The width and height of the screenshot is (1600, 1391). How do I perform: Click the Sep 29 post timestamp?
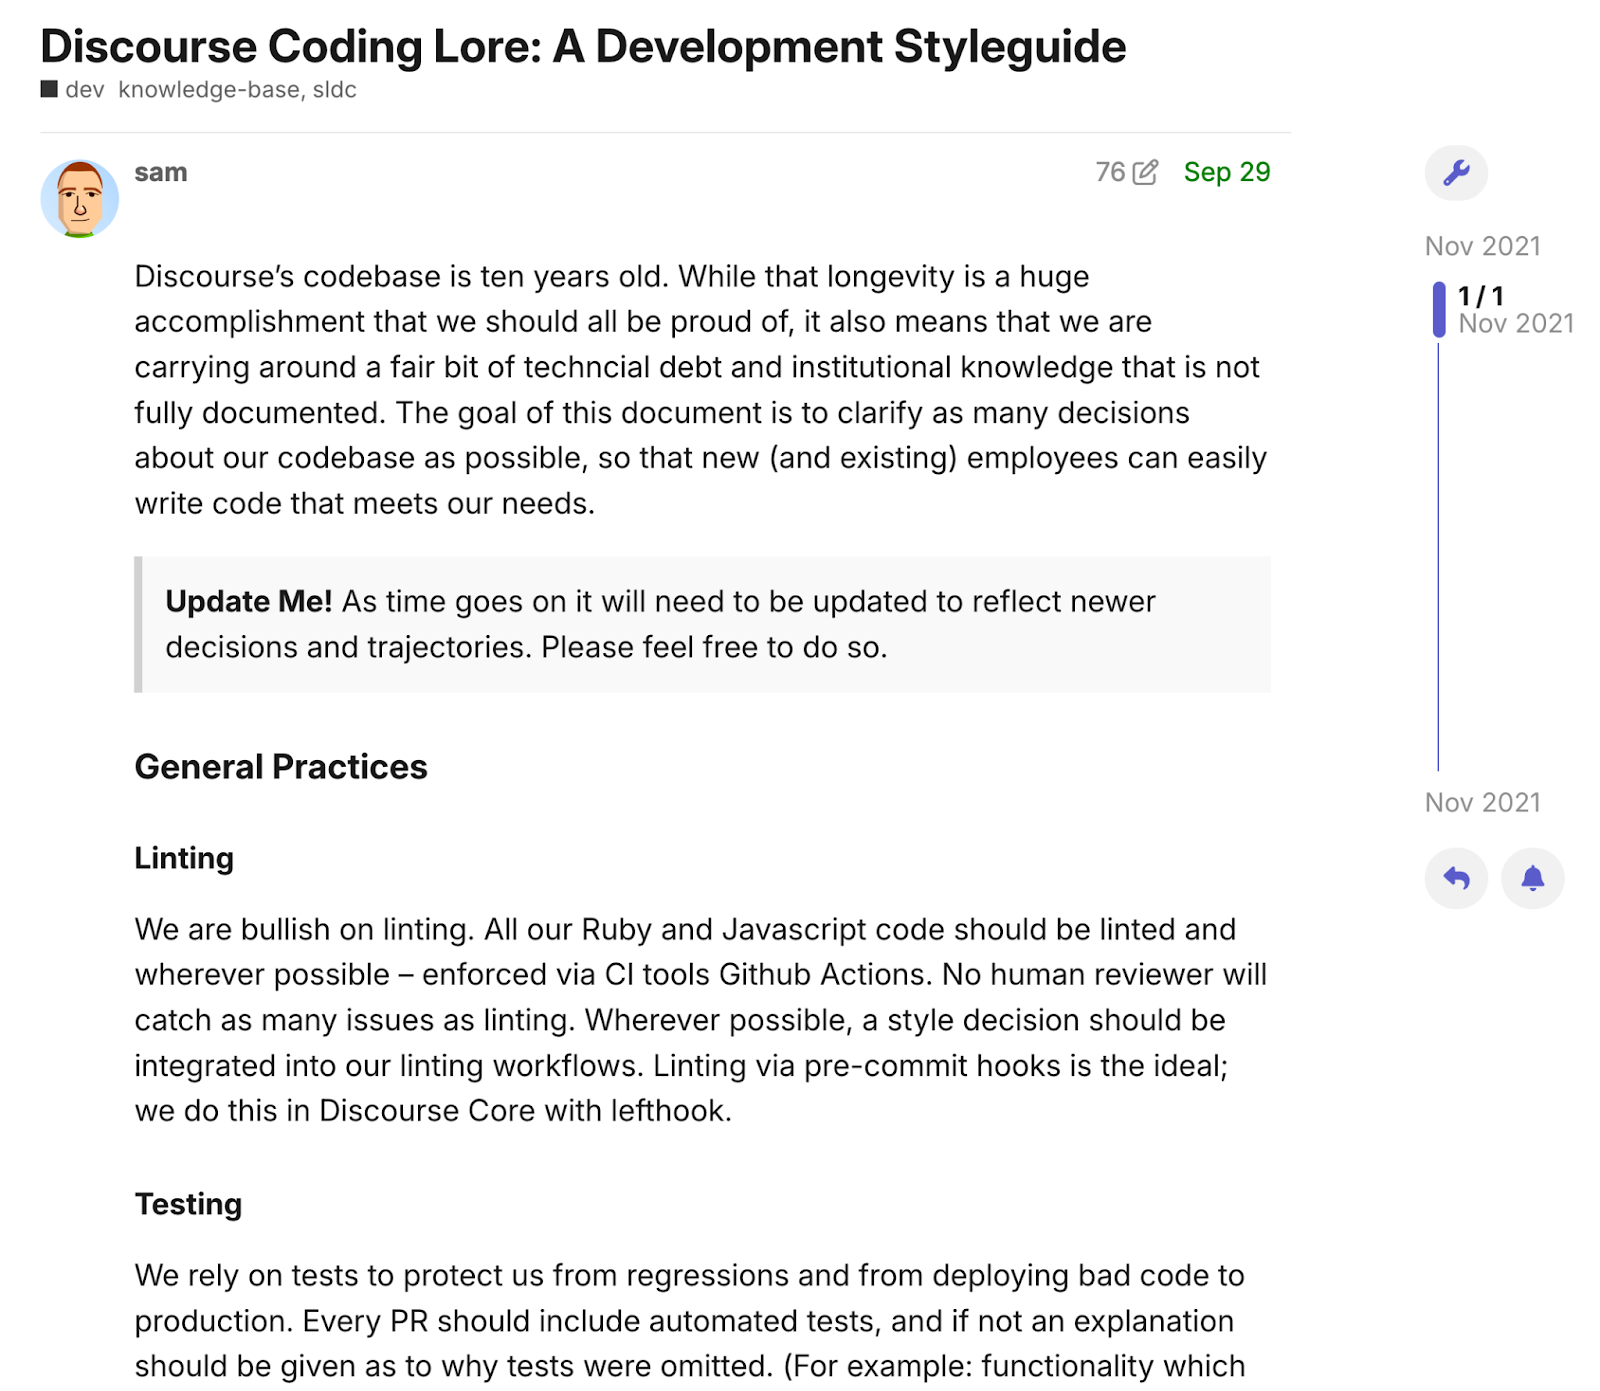1226,172
